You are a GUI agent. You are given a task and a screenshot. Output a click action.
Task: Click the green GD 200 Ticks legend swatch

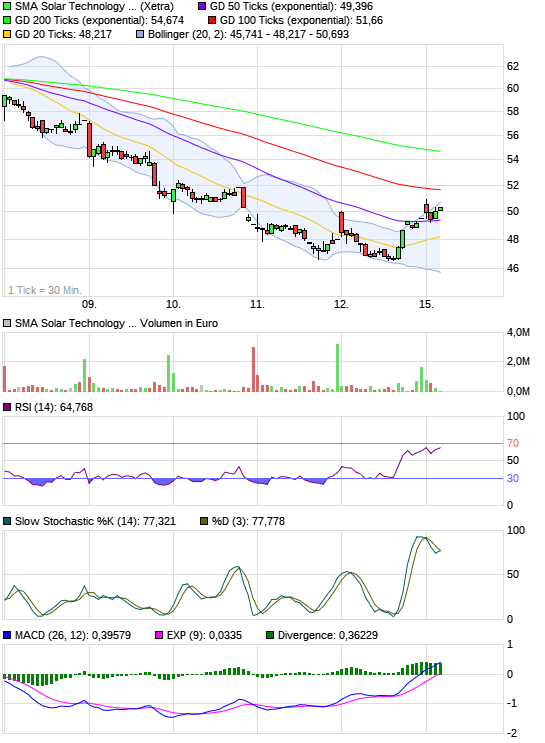tap(7, 20)
